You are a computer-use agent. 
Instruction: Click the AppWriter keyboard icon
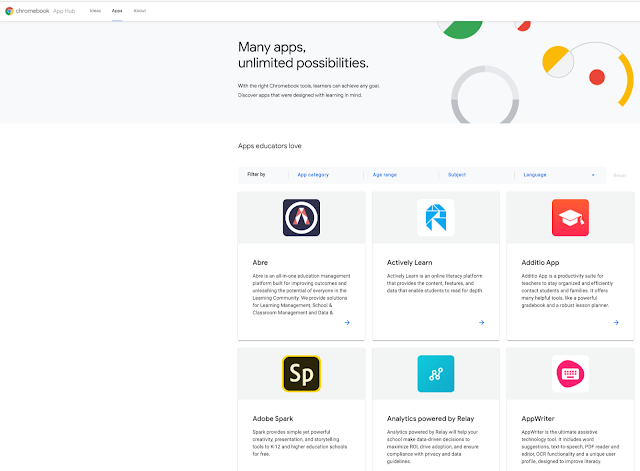570,374
